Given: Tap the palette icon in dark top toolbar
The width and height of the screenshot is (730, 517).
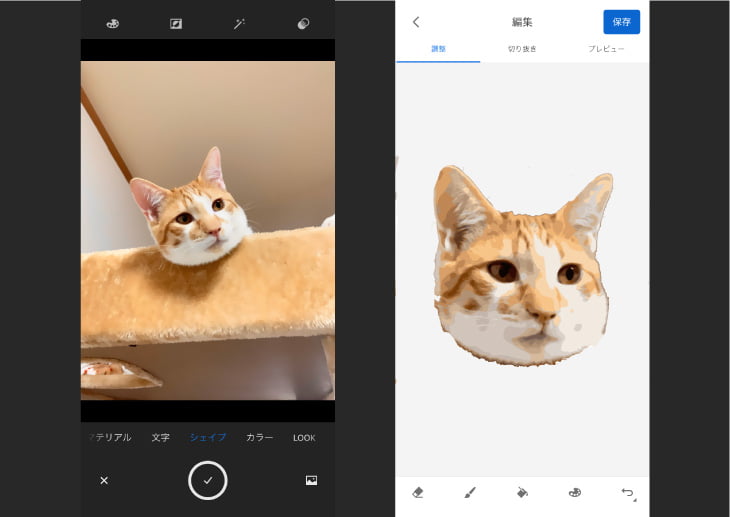Looking at the screenshot, I should pyautogui.click(x=112, y=24).
